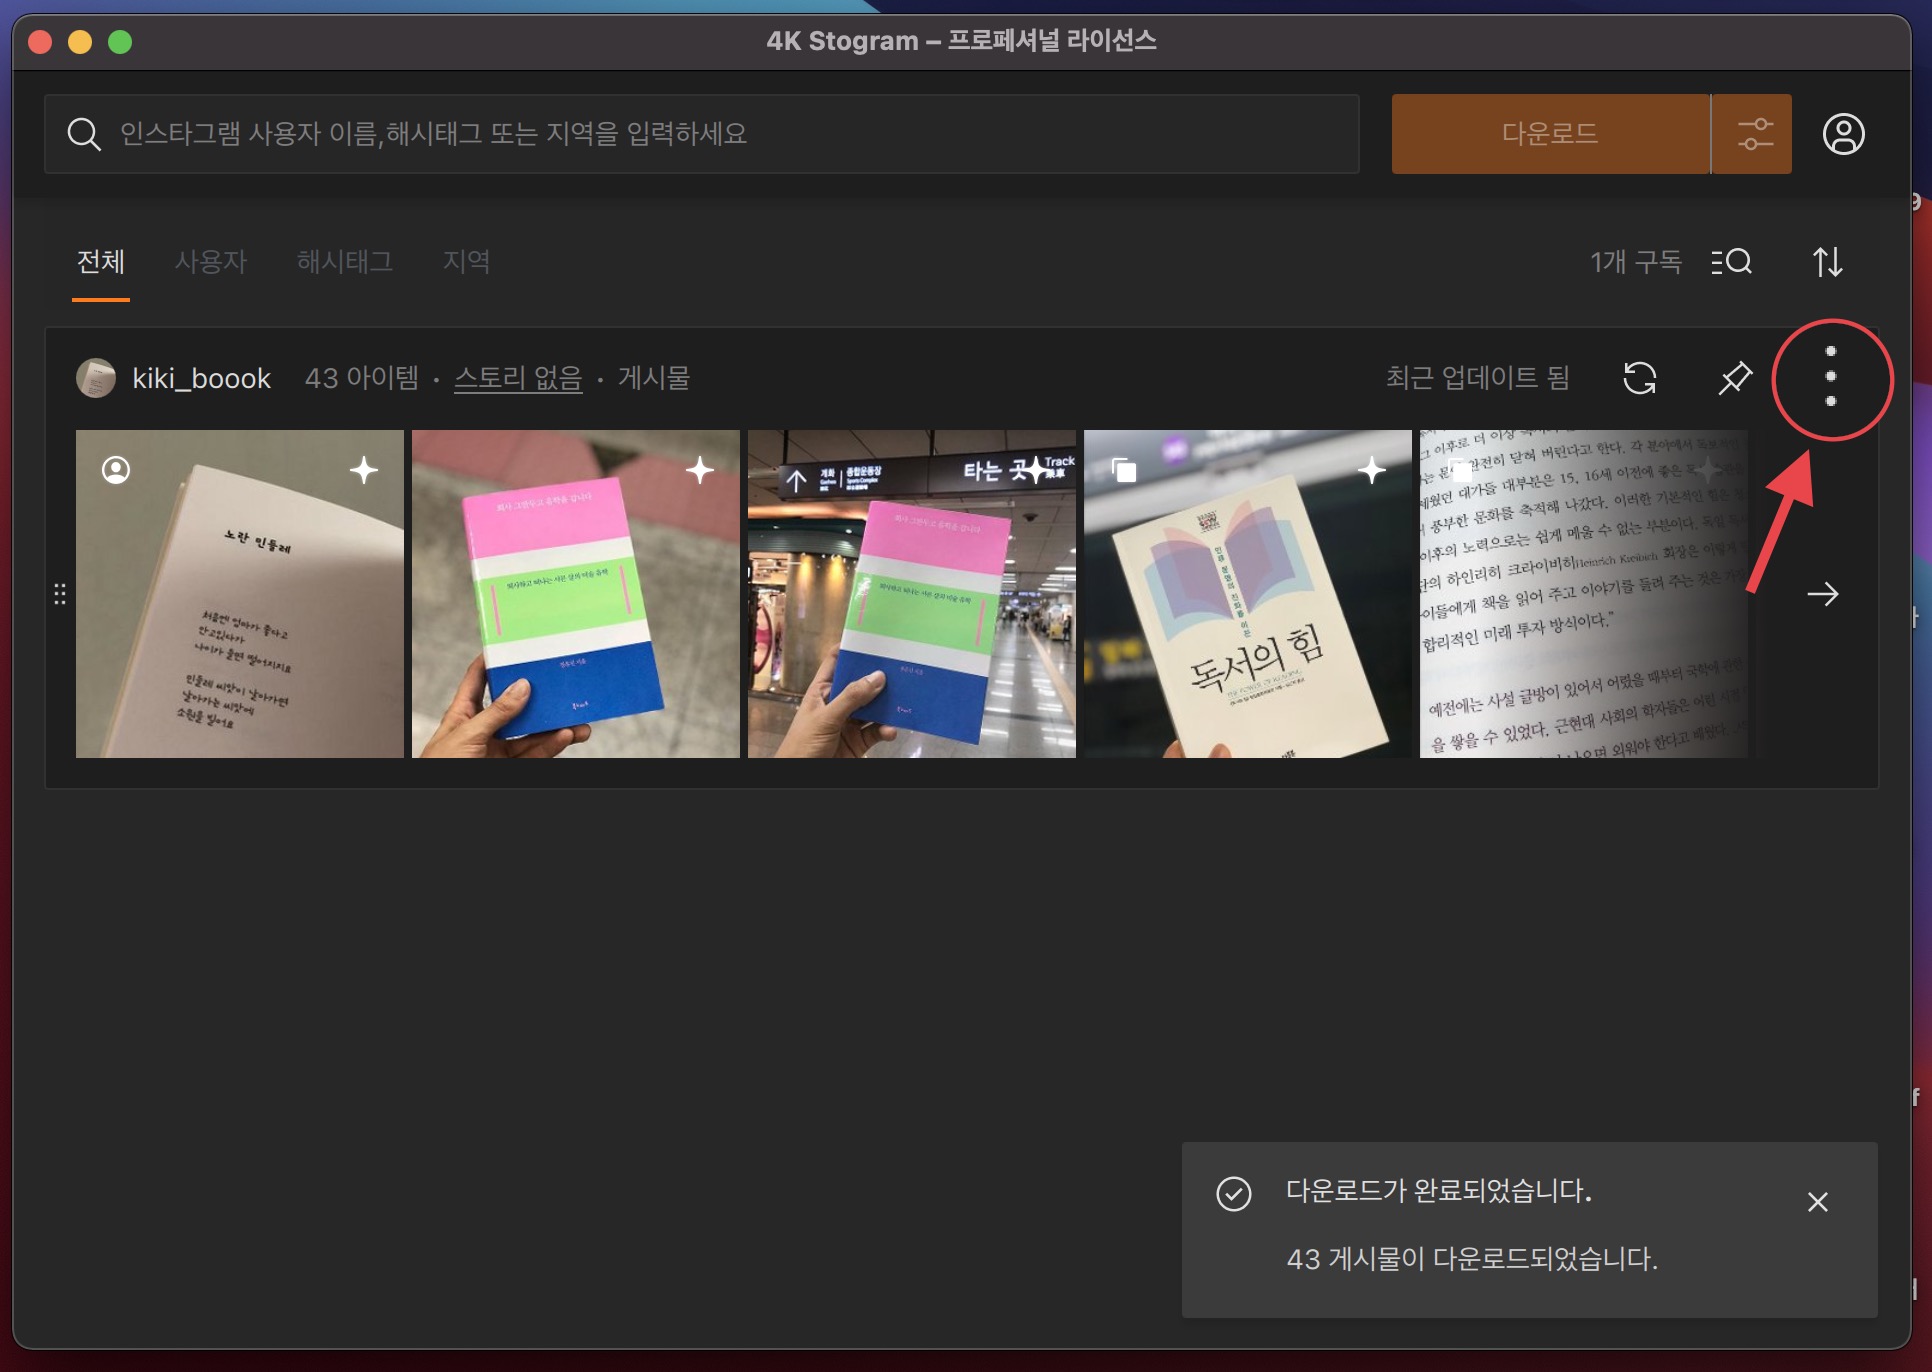Open download settings sliders icon
Image resolution: width=1932 pixels, height=1372 pixels.
pos(1754,134)
